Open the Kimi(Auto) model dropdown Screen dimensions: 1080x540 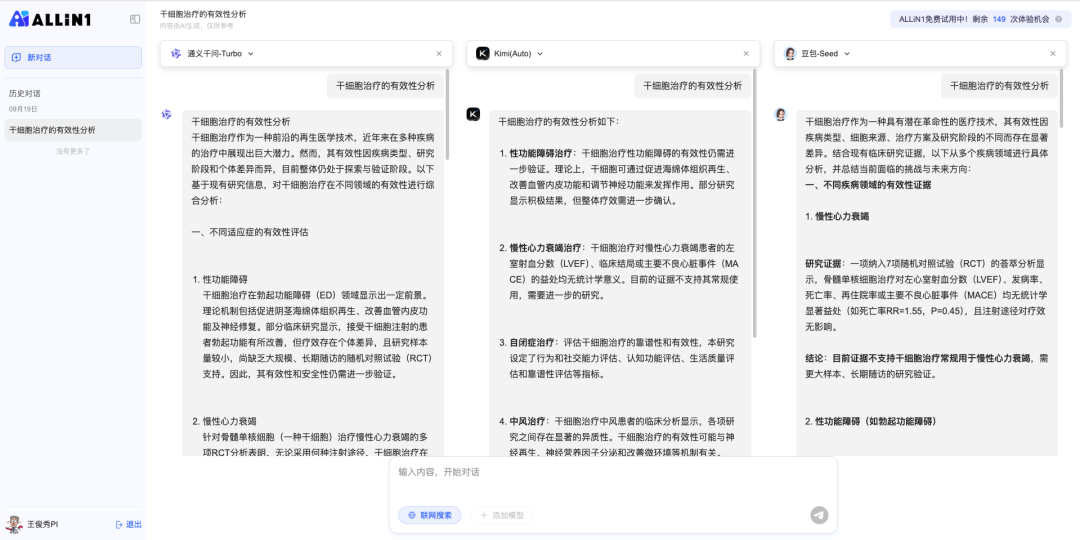(x=540, y=54)
